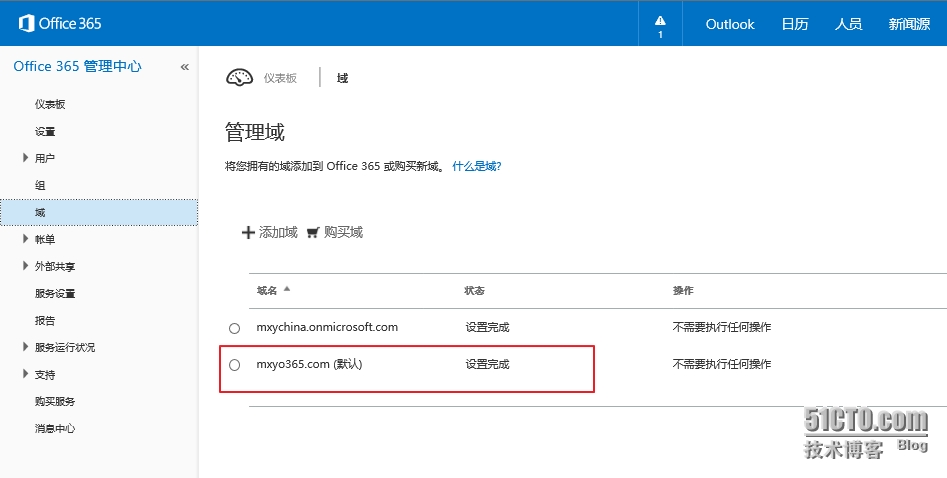Open 日历 in the top bar
Viewport: 947px width, 478px height.
click(x=795, y=24)
